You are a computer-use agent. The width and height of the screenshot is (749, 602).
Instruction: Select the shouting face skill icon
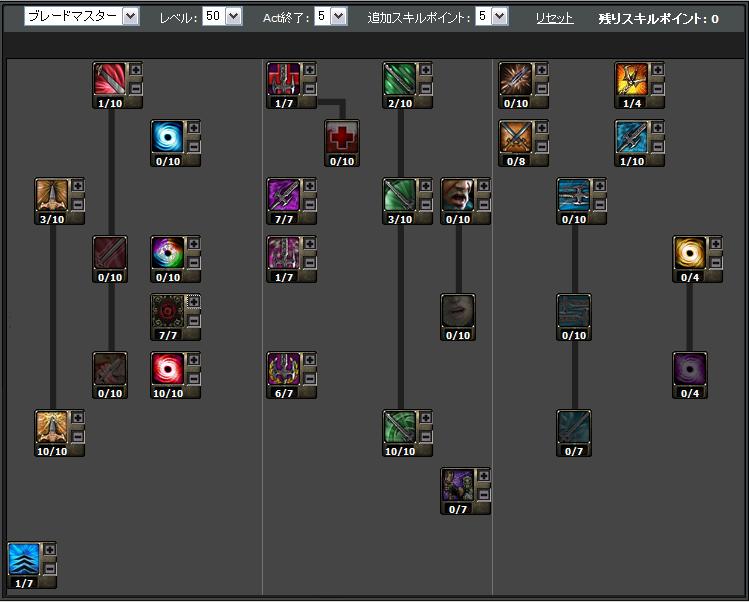(458, 195)
